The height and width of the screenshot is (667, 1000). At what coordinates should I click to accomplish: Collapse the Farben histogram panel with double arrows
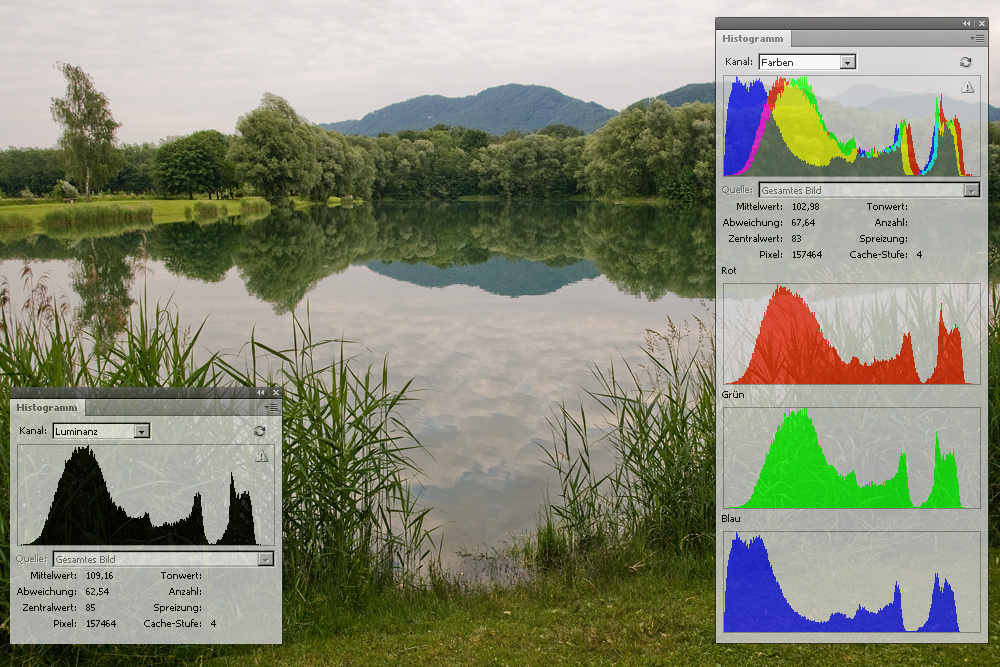click(967, 24)
